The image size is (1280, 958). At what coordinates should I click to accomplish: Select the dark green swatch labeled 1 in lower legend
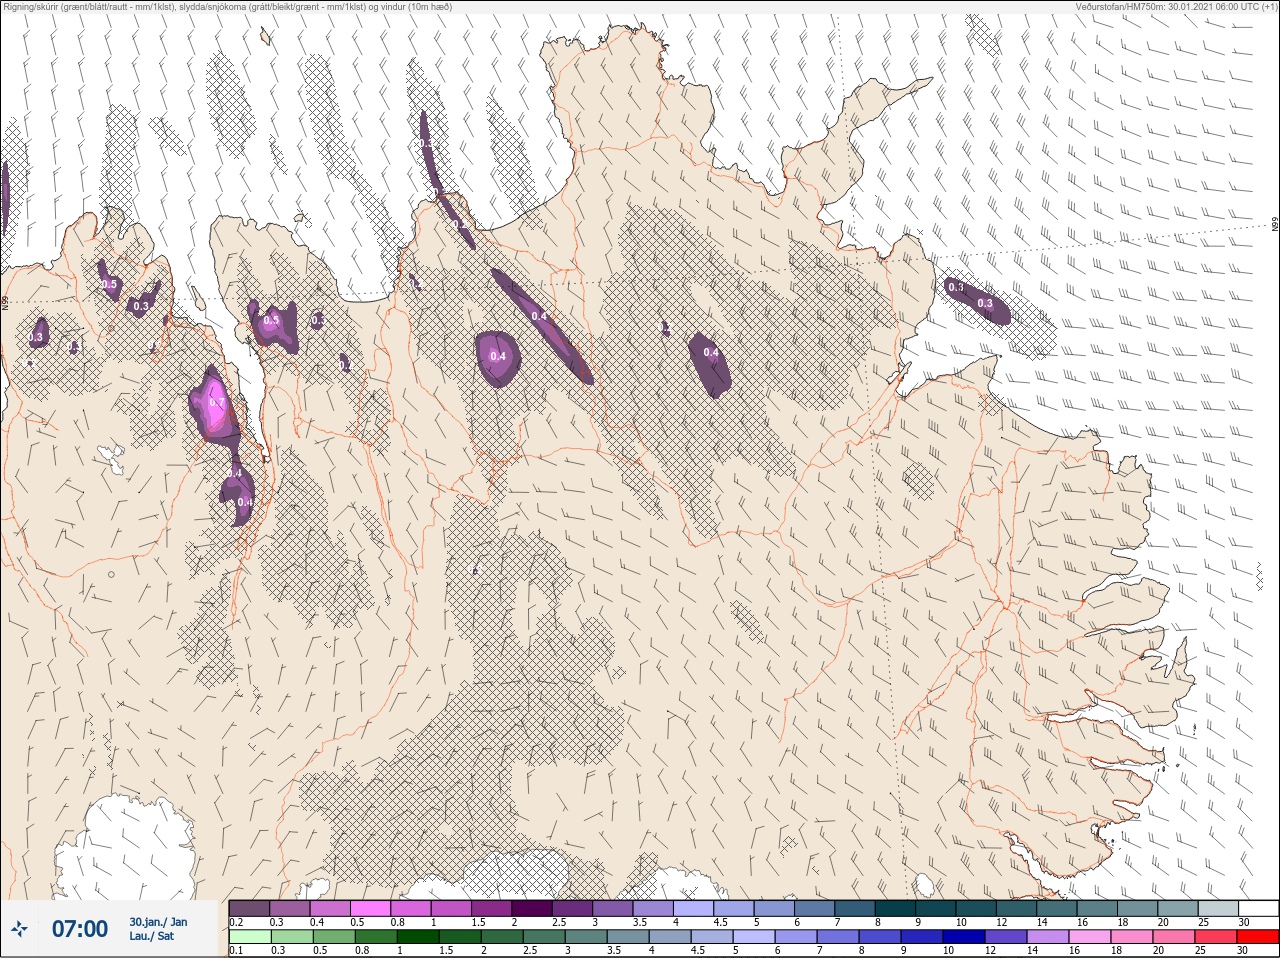coord(417,937)
